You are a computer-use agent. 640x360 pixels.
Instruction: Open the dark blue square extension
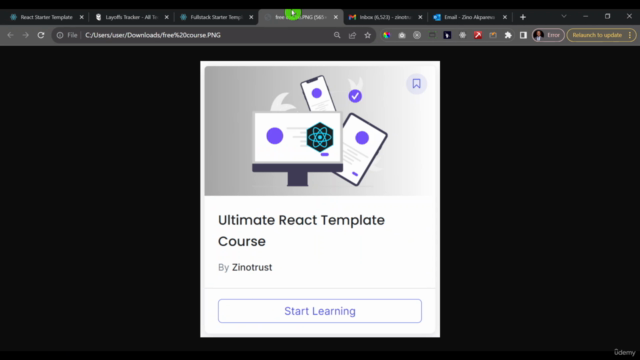[x=447, y=35]
